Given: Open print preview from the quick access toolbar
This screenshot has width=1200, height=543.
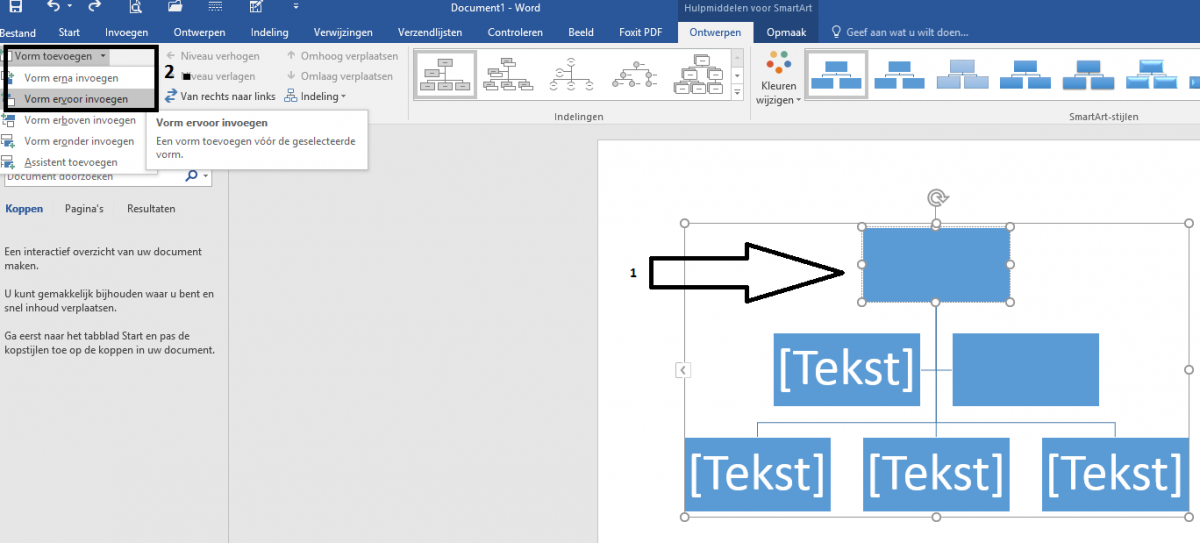Looking at the screenshot, I should pyautogui.click(x=135, y=7).
